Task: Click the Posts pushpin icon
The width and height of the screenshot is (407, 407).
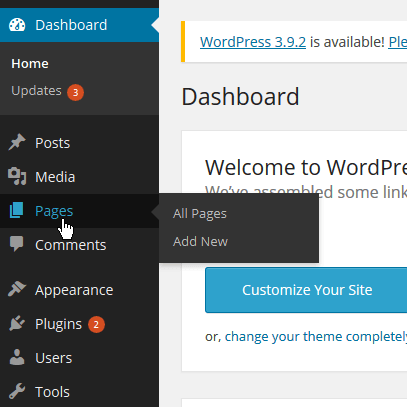Action: point(17,142)
